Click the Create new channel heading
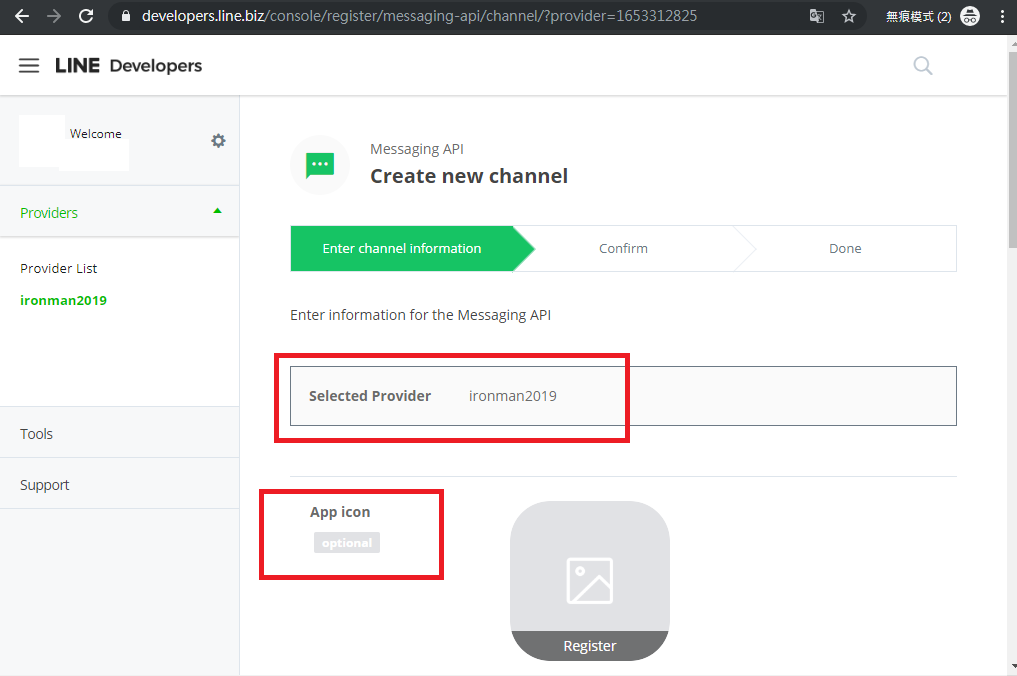 coord(469,176)
